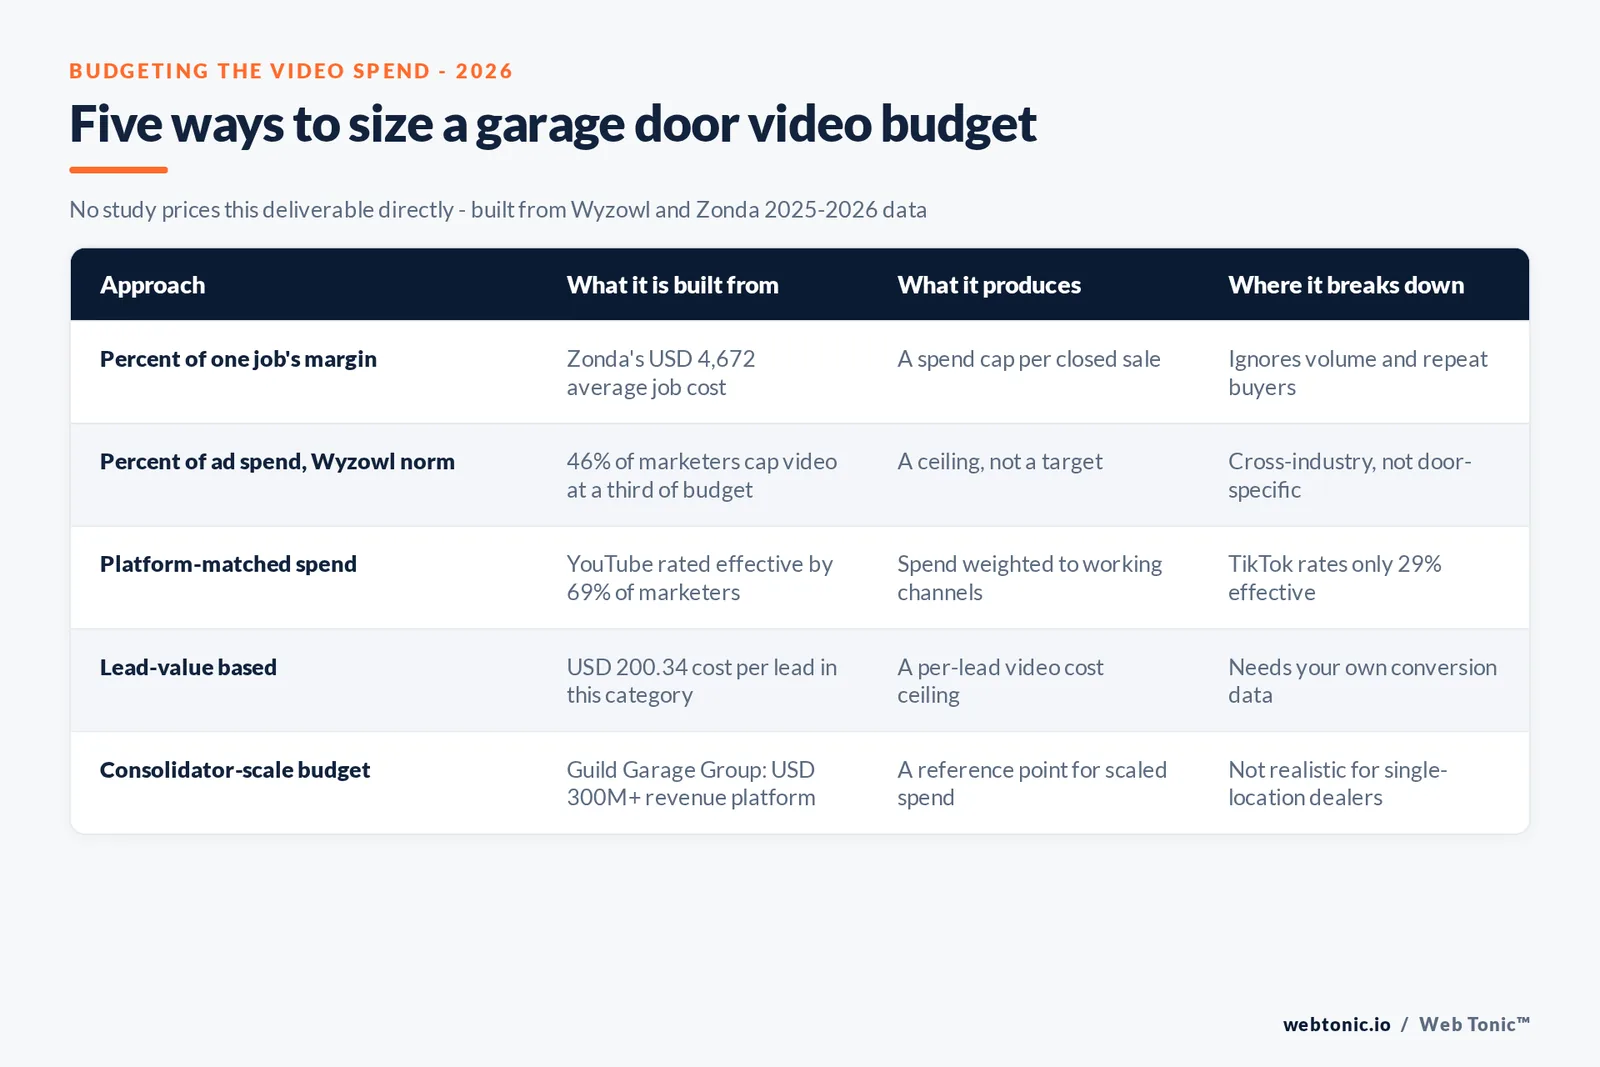Image resolution: width=1600 pixels, height=1067 pixels.
Task: Open the webtonic.io footer link
Action: tap(1337, 1024)
